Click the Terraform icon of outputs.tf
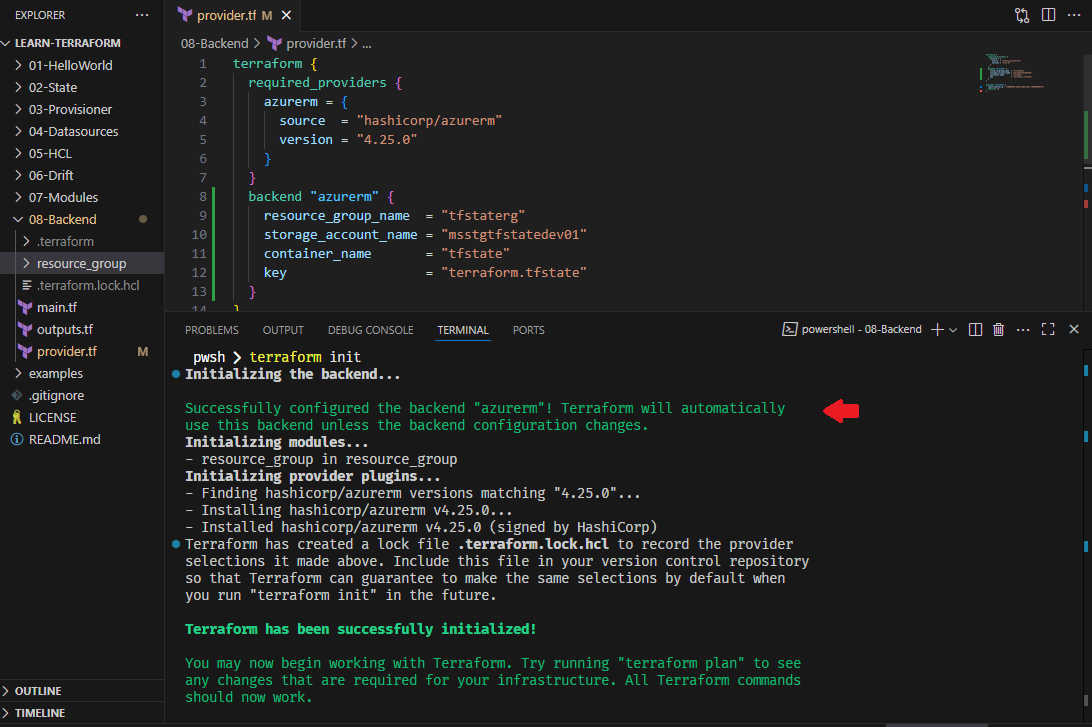This screenshot has width=1092, height=727. tap(25, 329)
